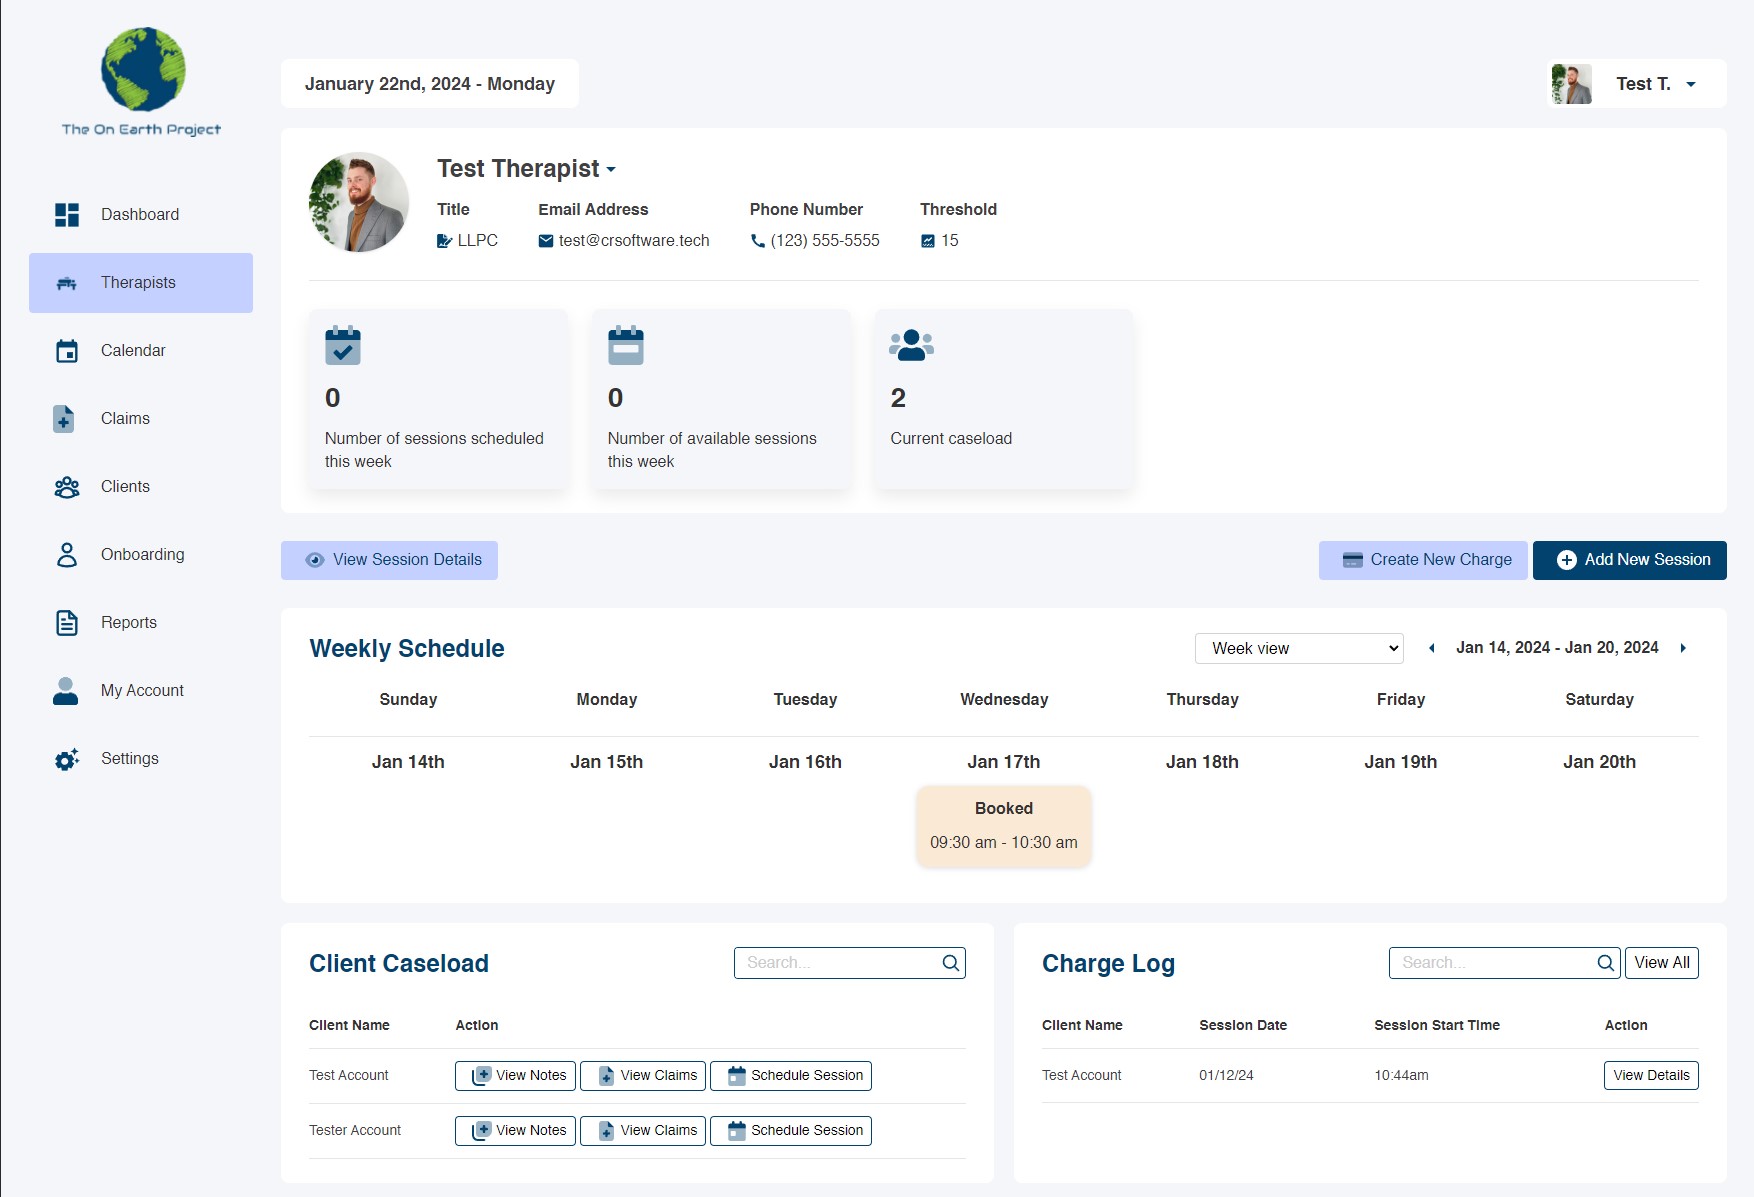This screenshot has width=1754, height=1197.
Task: Expand the Test Therapist name dropdown
Action: pos(610,169)
